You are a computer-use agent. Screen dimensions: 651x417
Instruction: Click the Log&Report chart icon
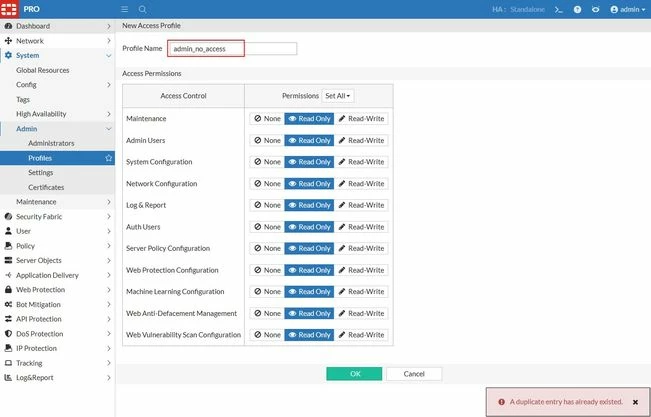click(8, 378)
